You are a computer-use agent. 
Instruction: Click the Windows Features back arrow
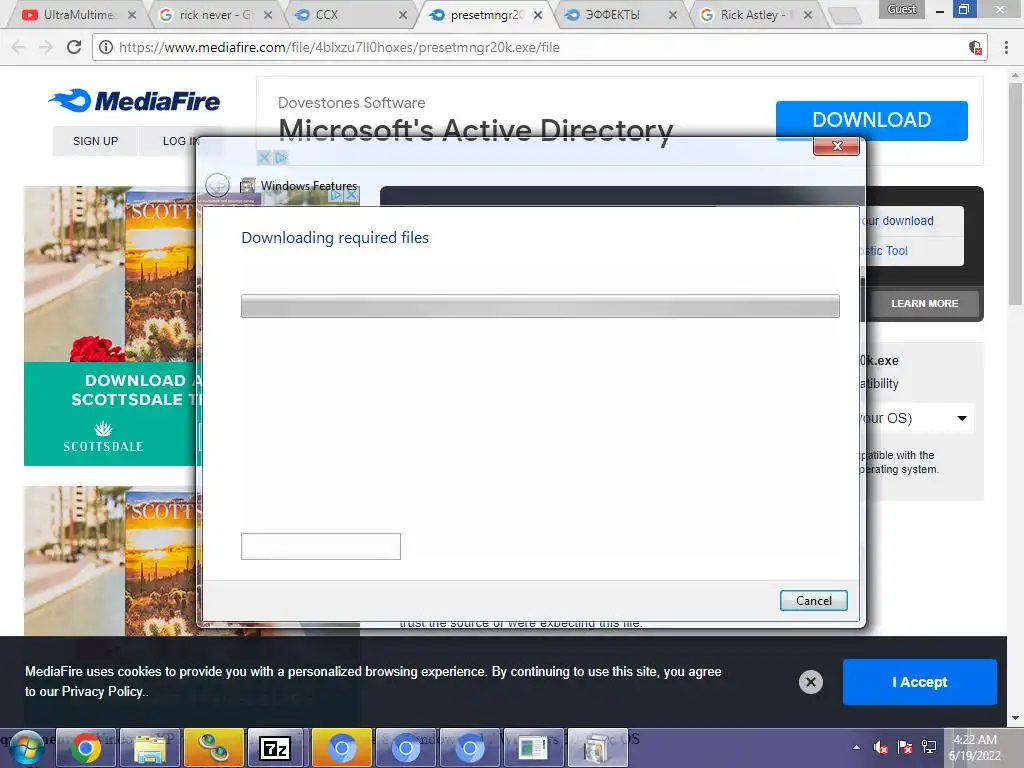(217, 185)
